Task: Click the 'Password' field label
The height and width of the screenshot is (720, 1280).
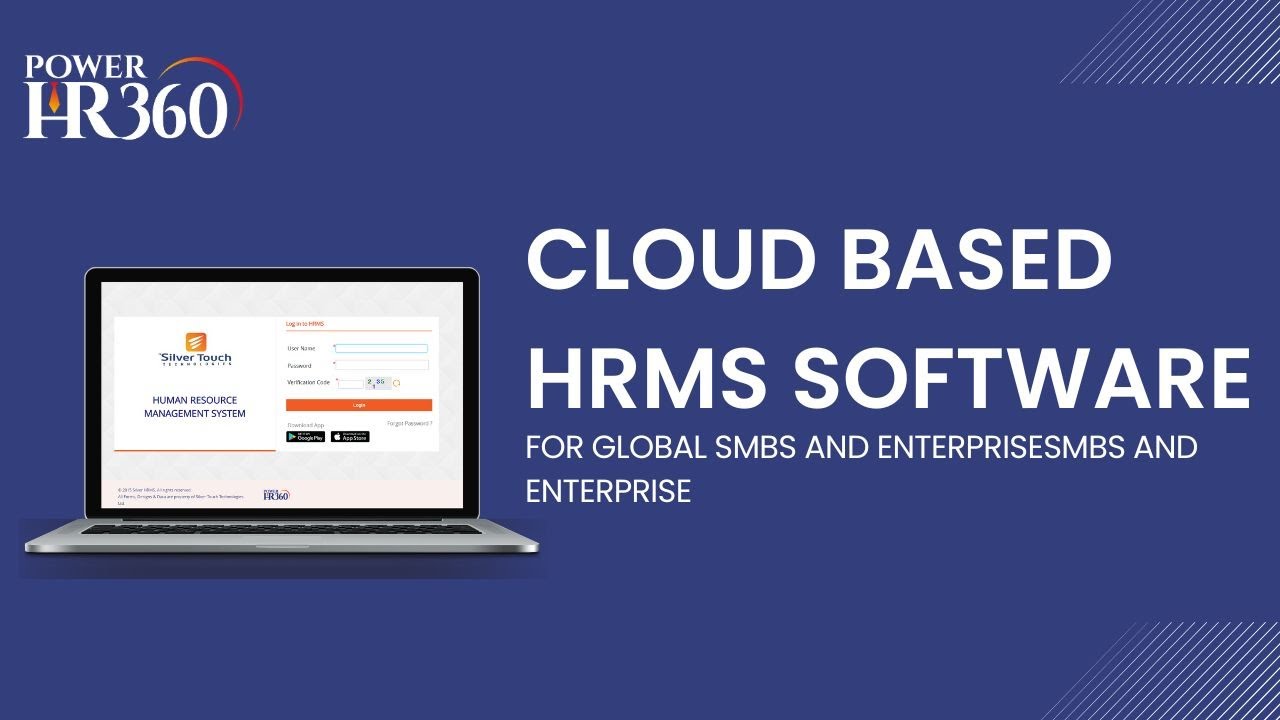Action: click(299, 366)
